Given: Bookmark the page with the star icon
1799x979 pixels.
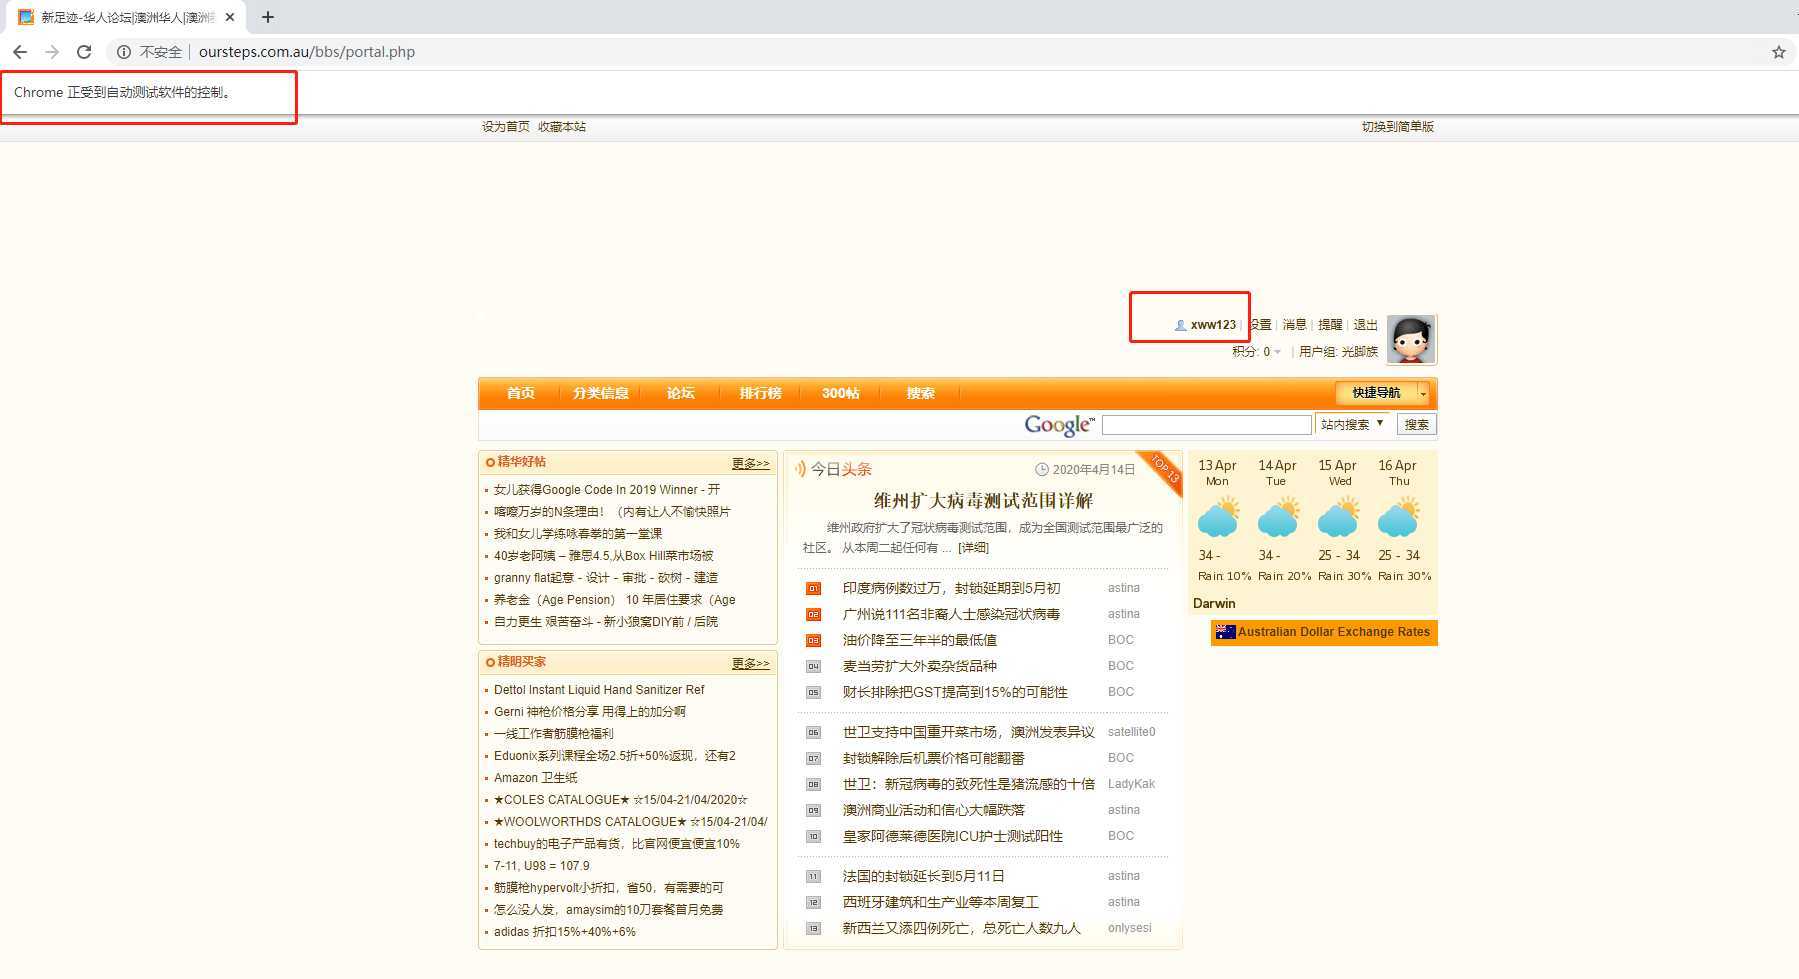Looking at the screenshot, I should 1779,52.
